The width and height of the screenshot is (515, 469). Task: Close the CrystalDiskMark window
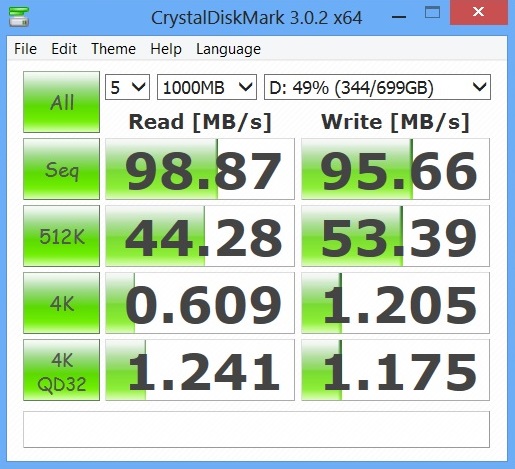(479, 12)
